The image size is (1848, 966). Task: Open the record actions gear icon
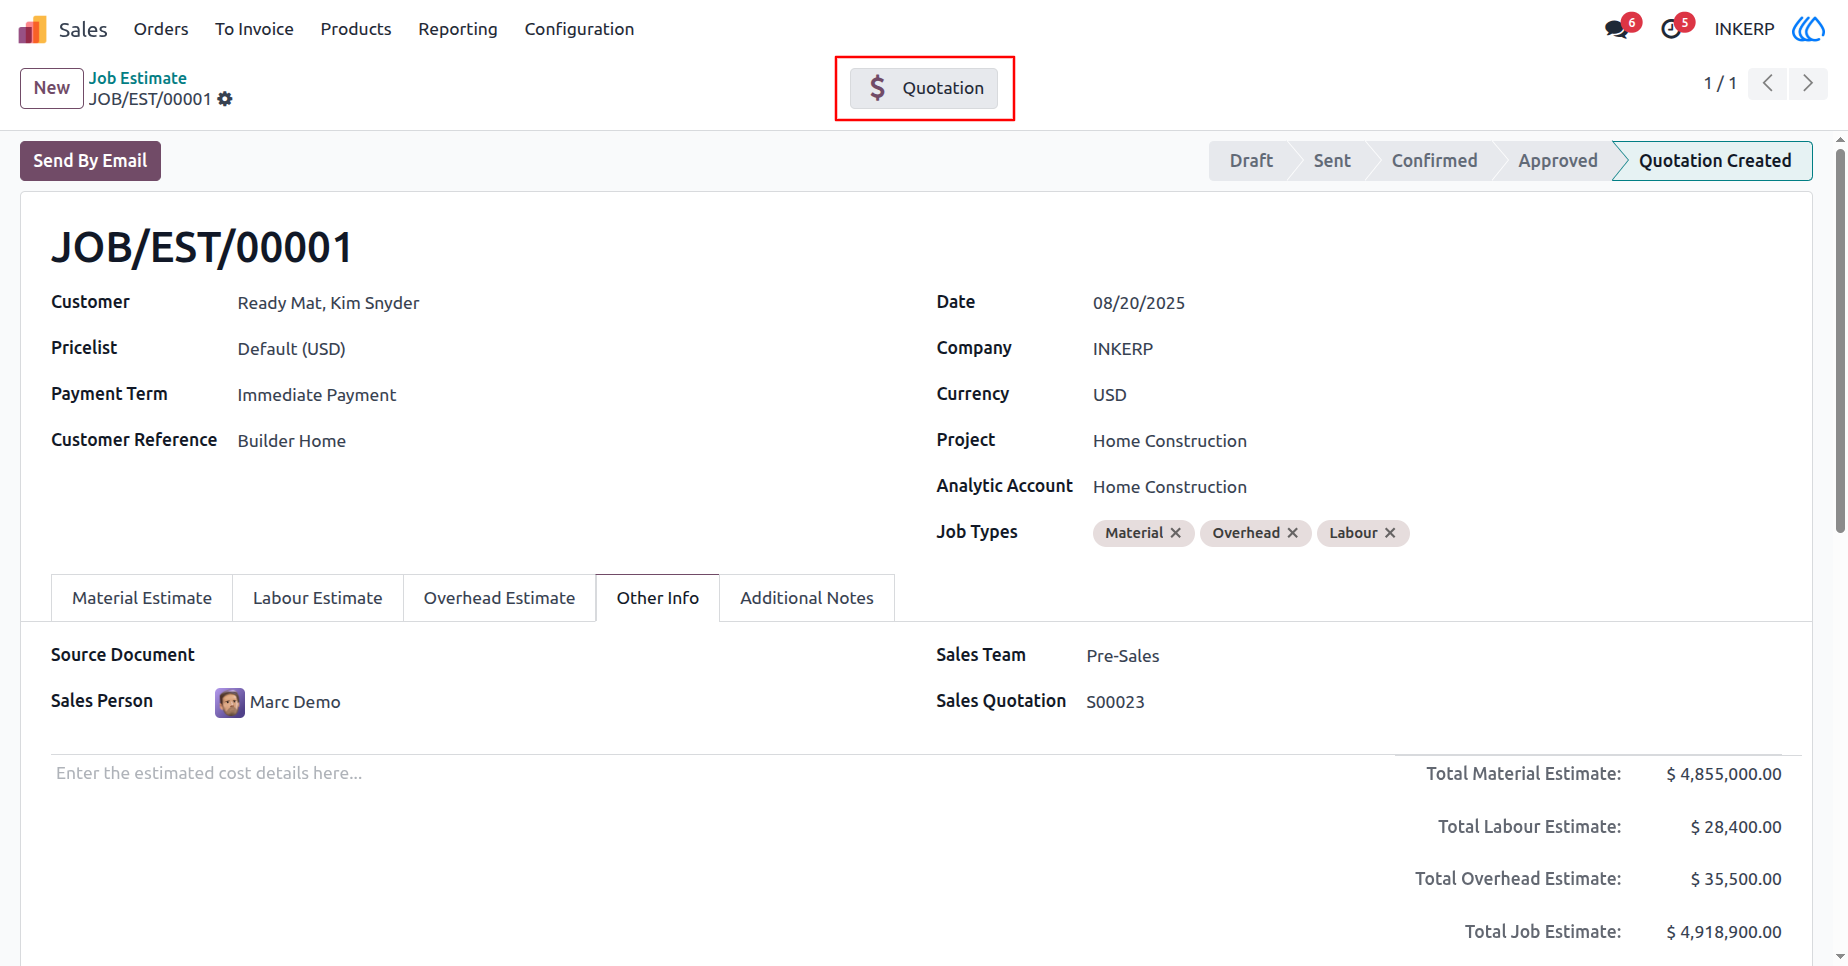coord(225,99)
